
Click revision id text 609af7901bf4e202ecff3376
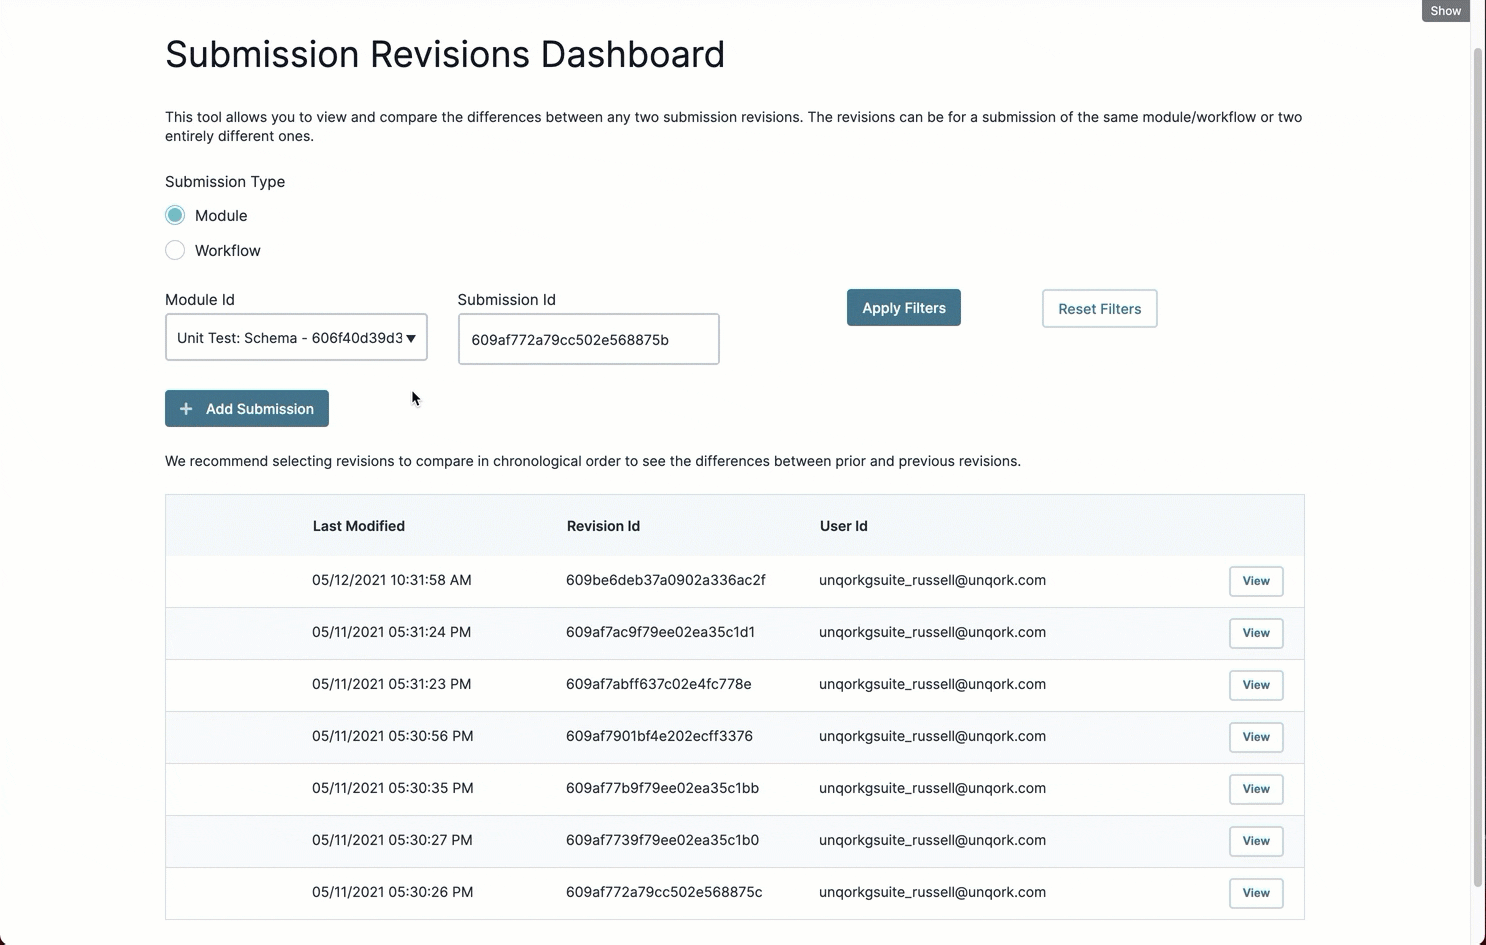click(659, 736)
